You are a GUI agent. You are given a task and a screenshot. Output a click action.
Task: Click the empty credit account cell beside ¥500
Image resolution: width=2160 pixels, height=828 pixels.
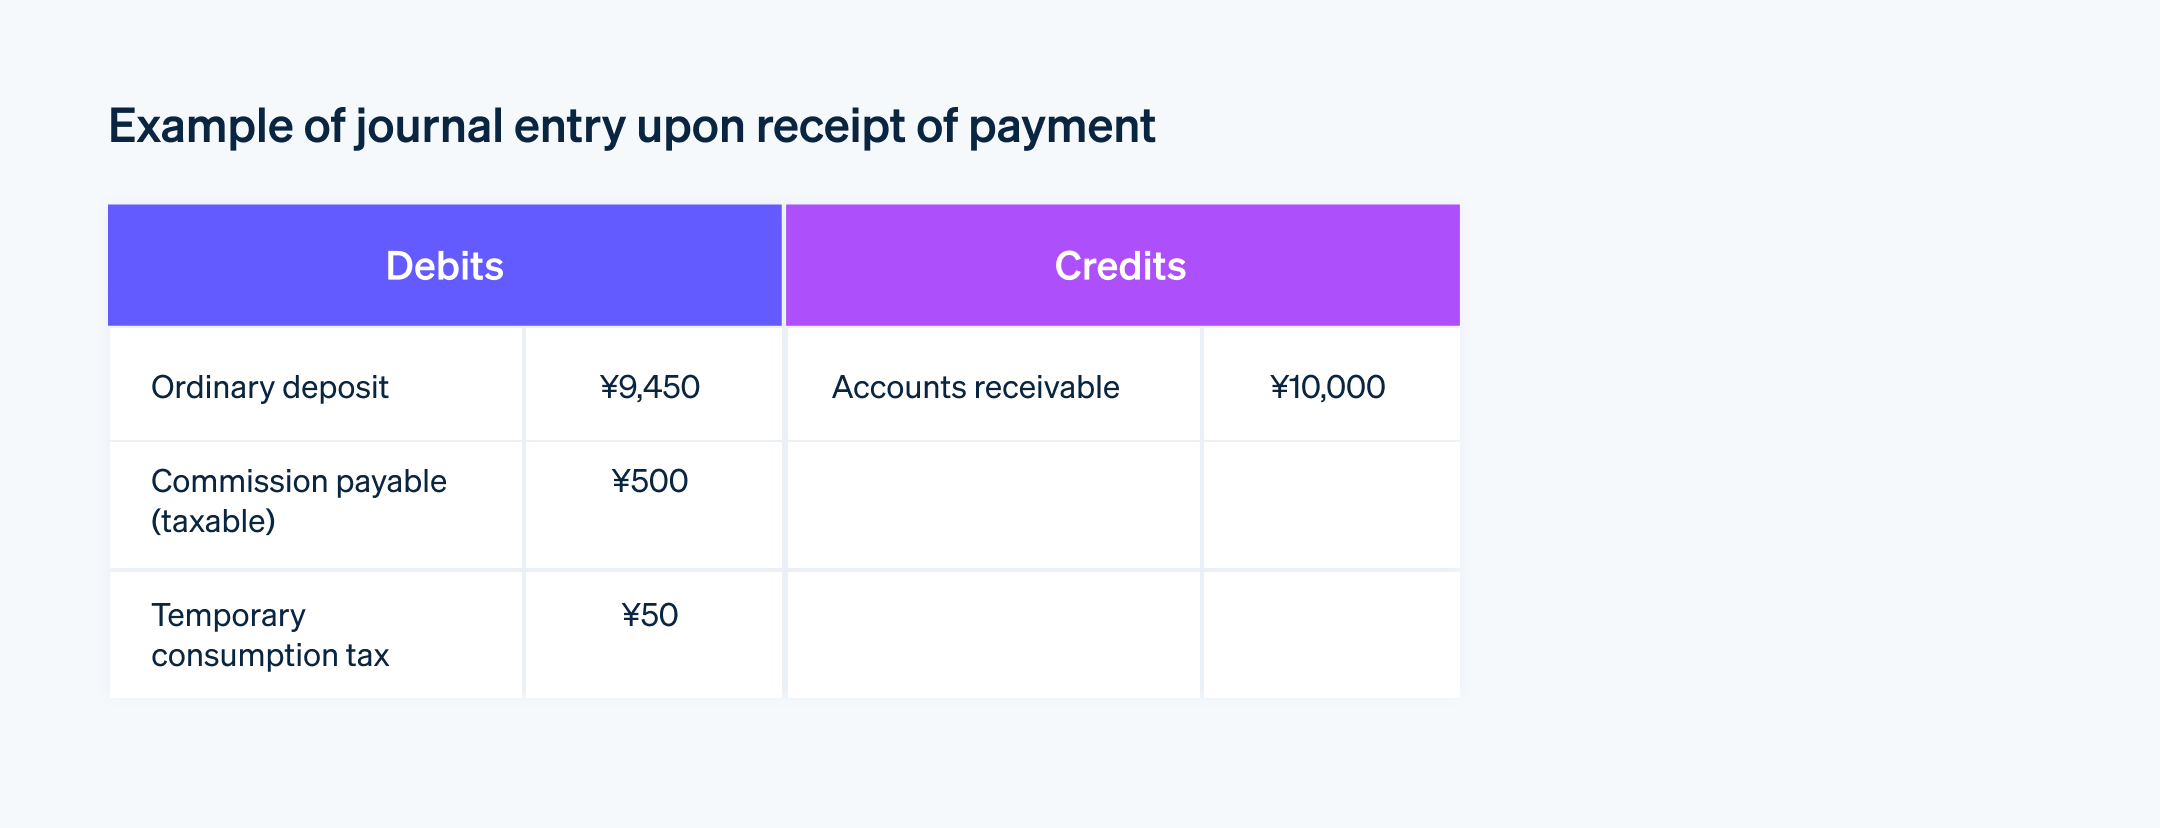click(x=993, y=505)
